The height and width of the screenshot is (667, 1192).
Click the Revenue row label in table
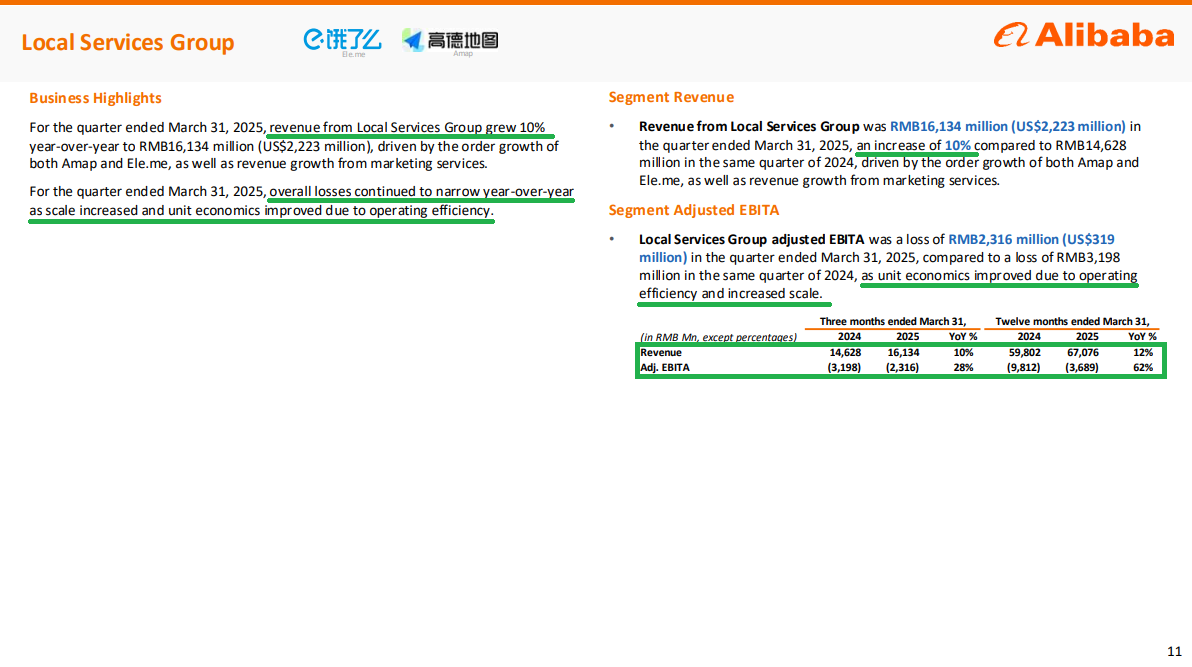[661, 352]
